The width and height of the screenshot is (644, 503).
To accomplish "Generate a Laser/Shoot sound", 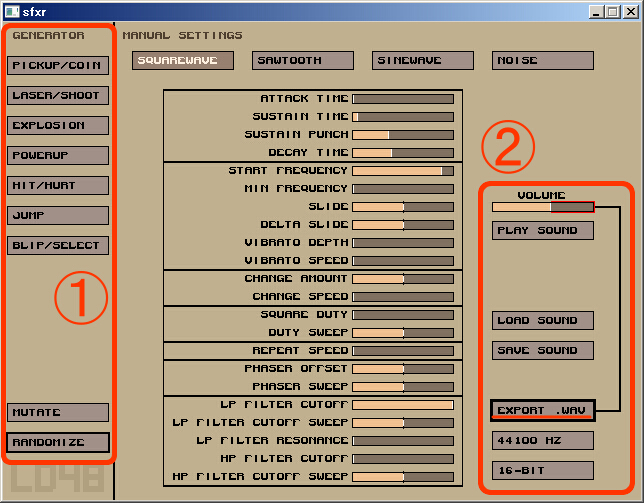I will tap(58, 96).
